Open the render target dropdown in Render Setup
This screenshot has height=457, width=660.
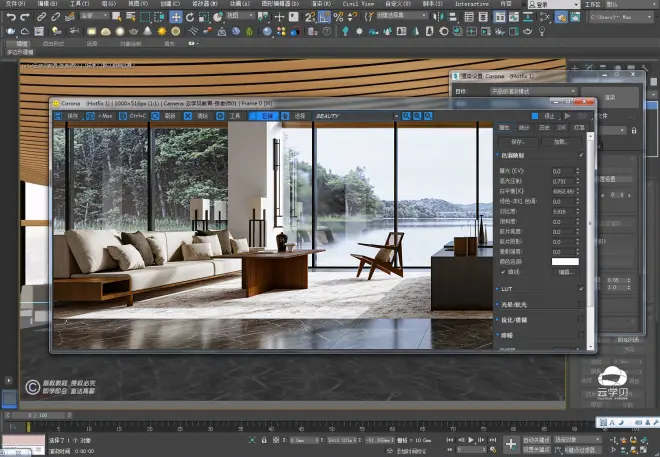pos(530,91)
